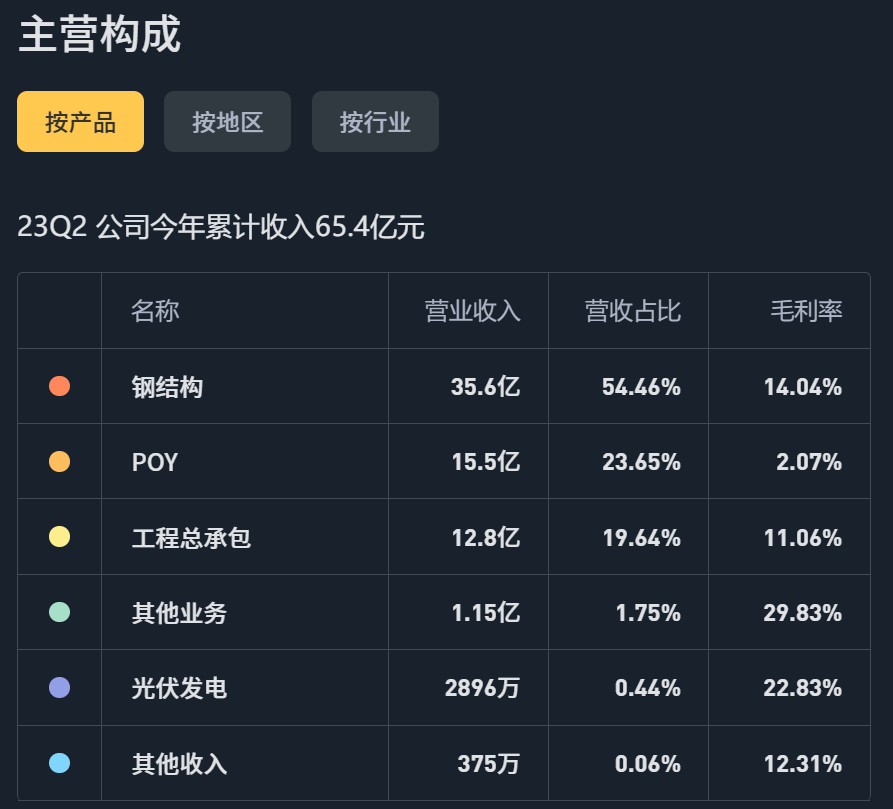Click the 营业收入 column header
893x809 pixels.
[472, 311]
